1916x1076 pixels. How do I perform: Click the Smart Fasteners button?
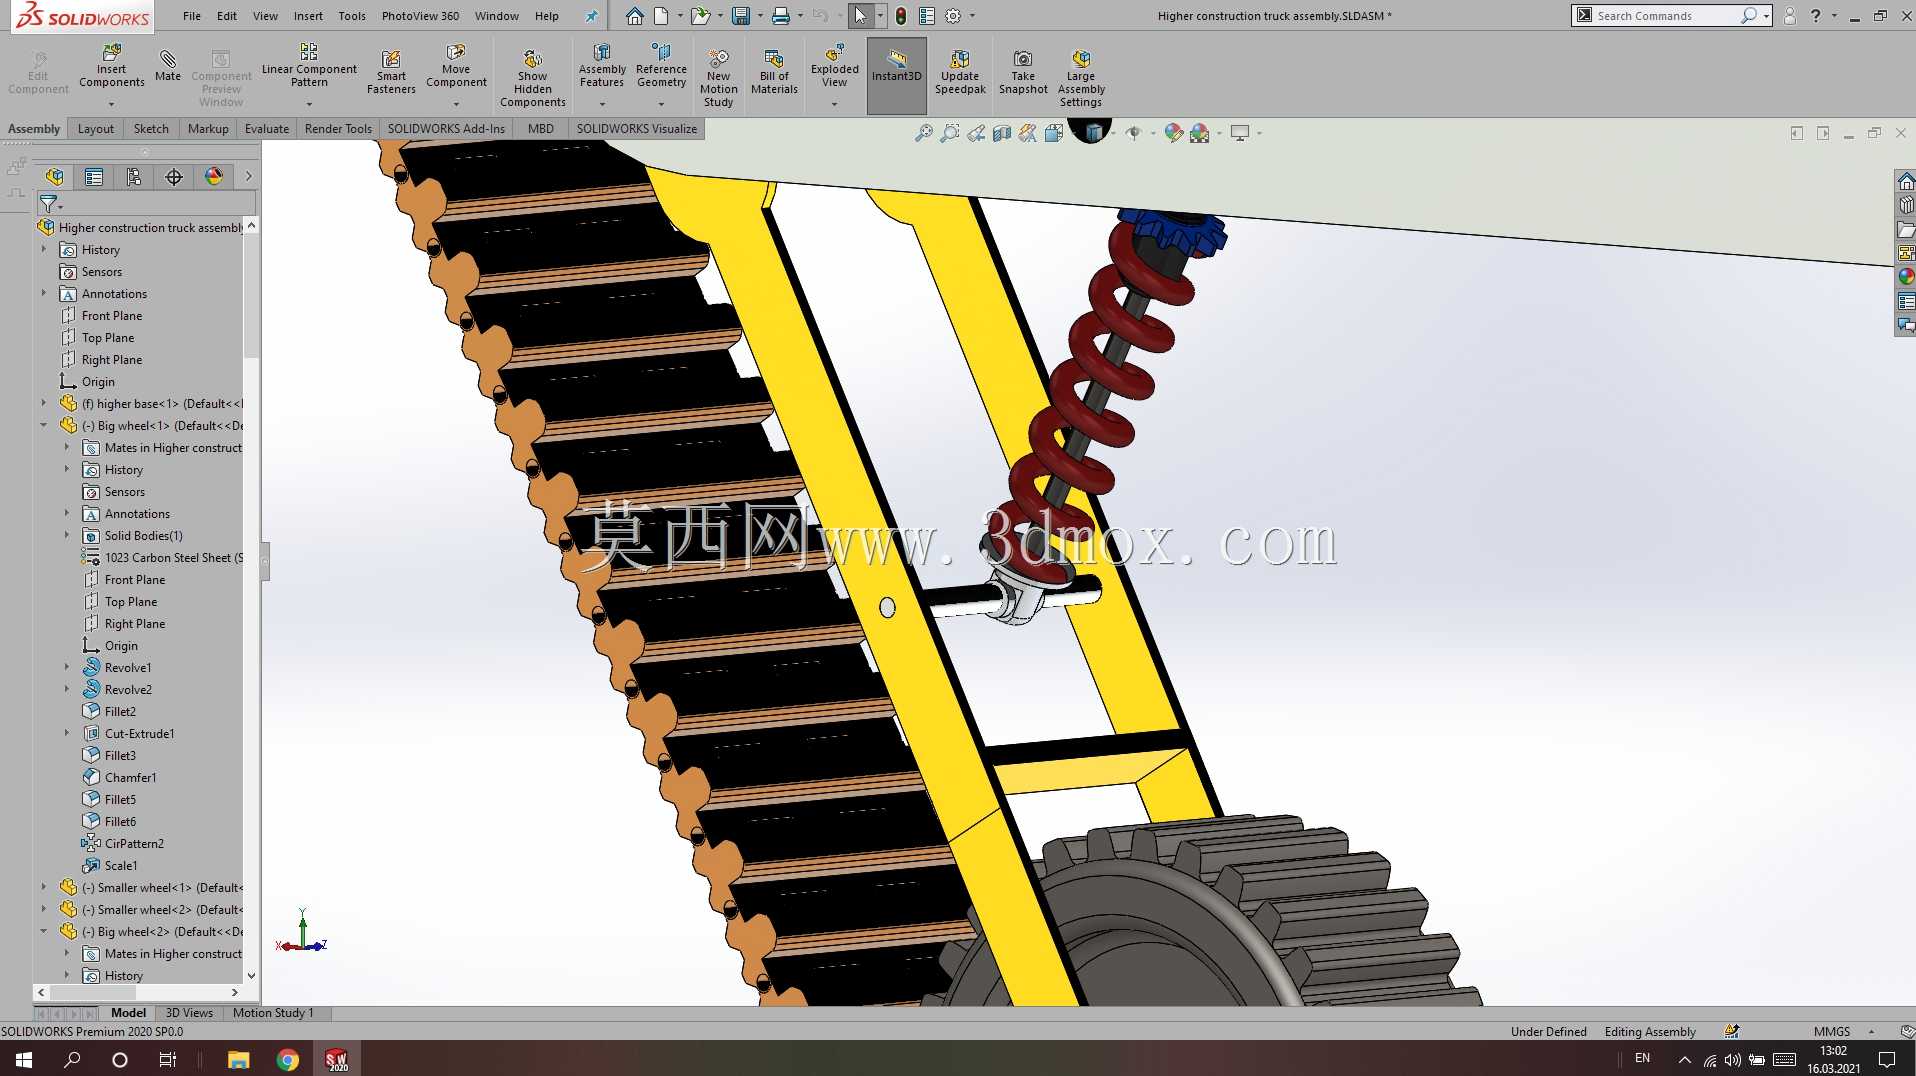point(391,72)
